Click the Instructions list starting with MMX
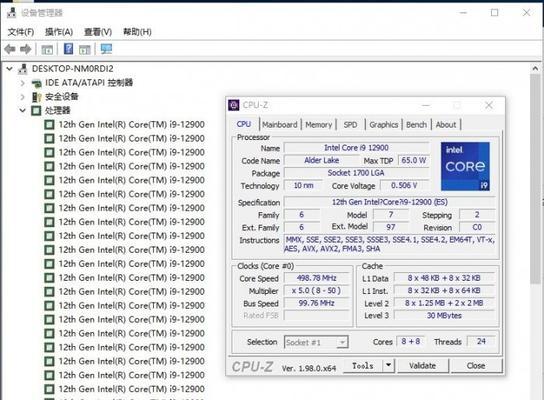 [x=390, y=244]
